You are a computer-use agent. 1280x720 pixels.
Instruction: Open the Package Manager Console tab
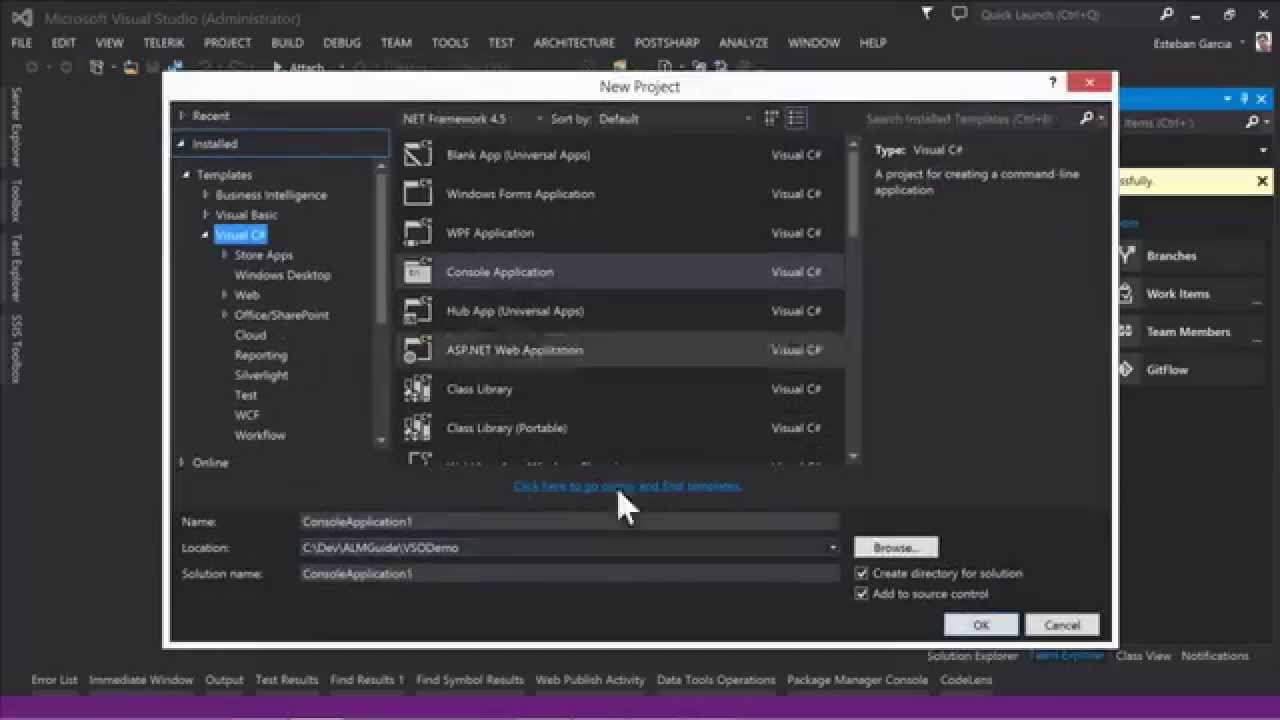(857, 680)
